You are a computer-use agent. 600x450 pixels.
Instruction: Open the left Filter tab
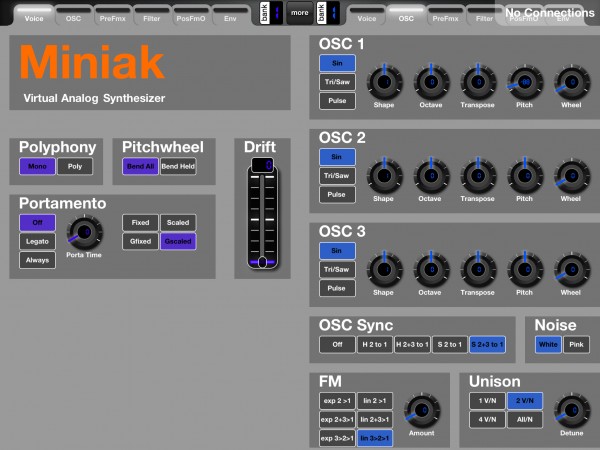click(152, 15)
